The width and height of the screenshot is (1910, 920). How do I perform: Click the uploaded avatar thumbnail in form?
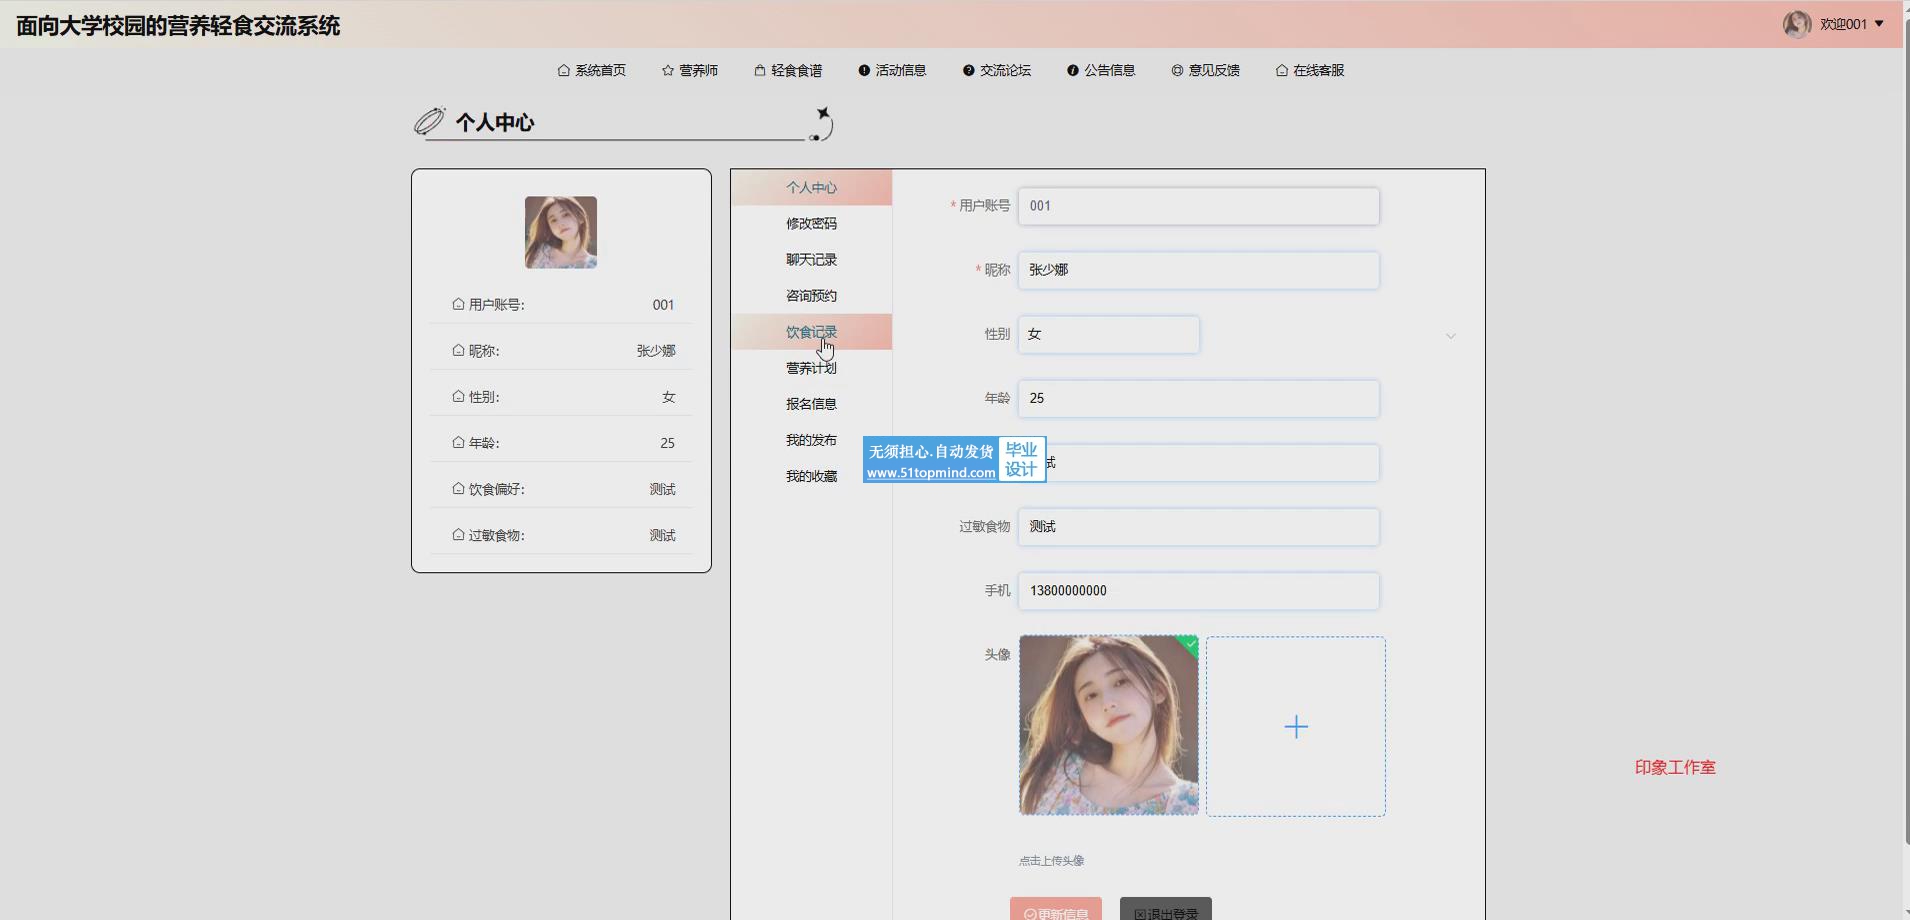(1108, 725)
